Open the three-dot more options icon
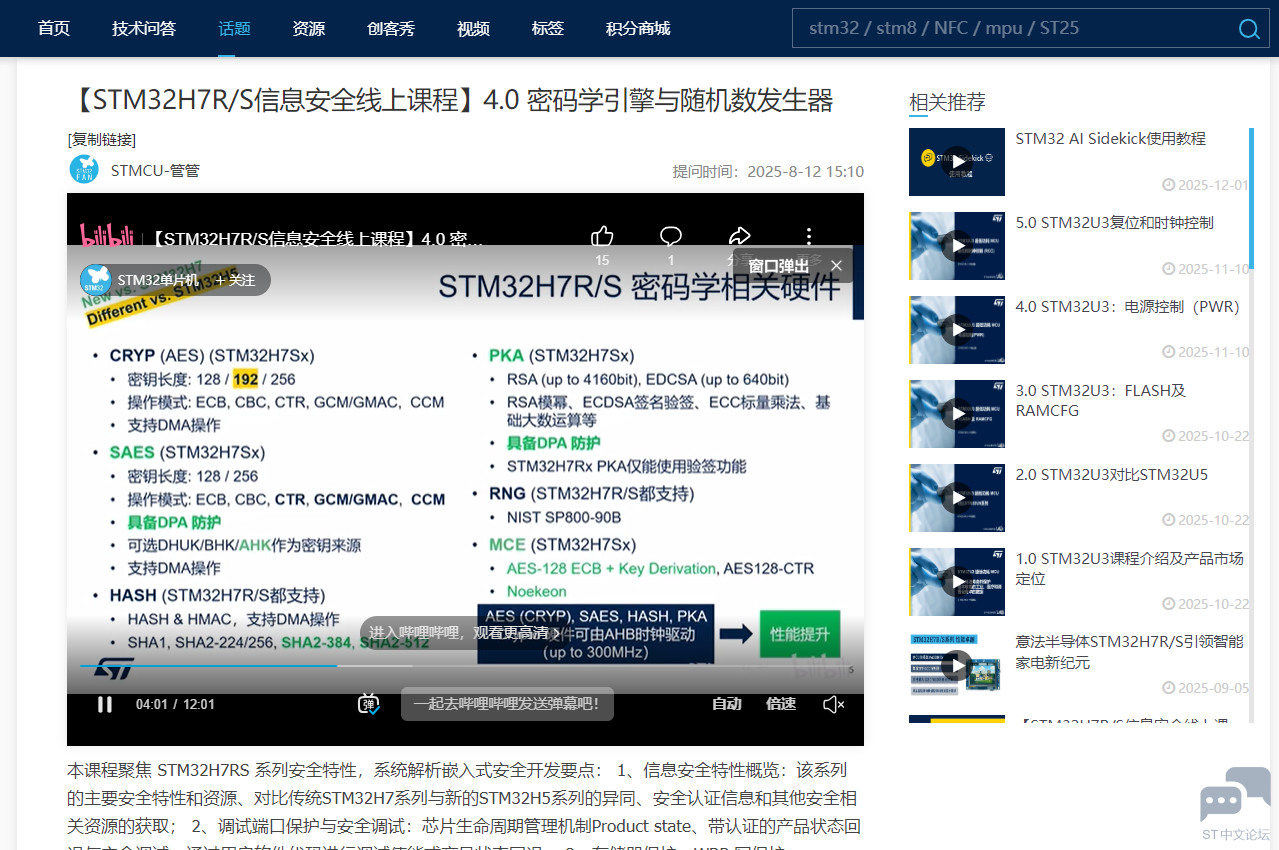1279x850 pixels. [x=809, y=237]
